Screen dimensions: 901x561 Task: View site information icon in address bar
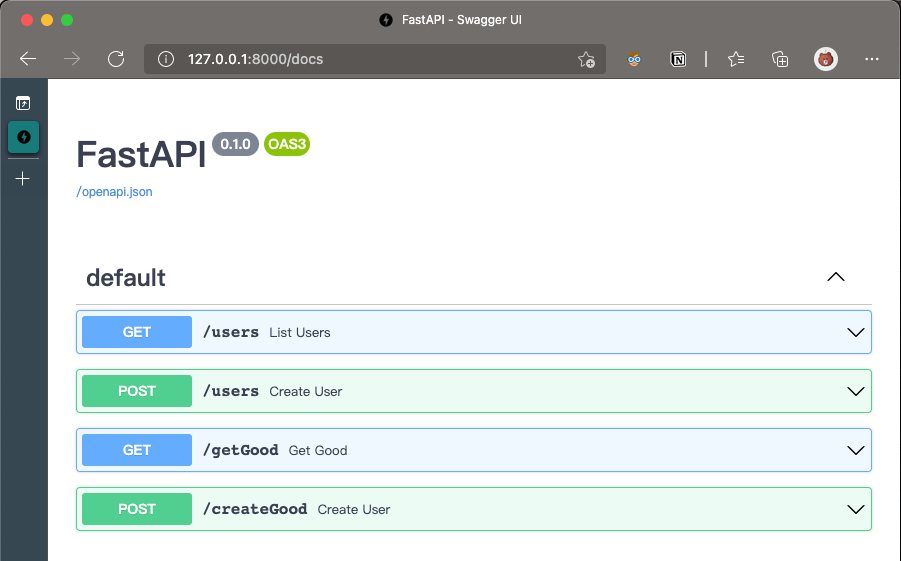pyautogui.click(x=165, y=59)
